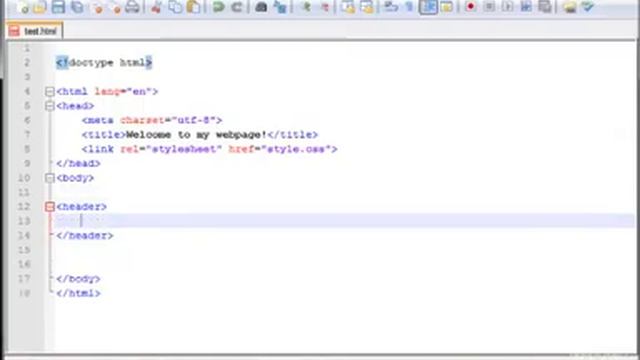Collapse the head tag fold marker
The width and height of the screenshot is (640, 360).
(x=49, y=106)
